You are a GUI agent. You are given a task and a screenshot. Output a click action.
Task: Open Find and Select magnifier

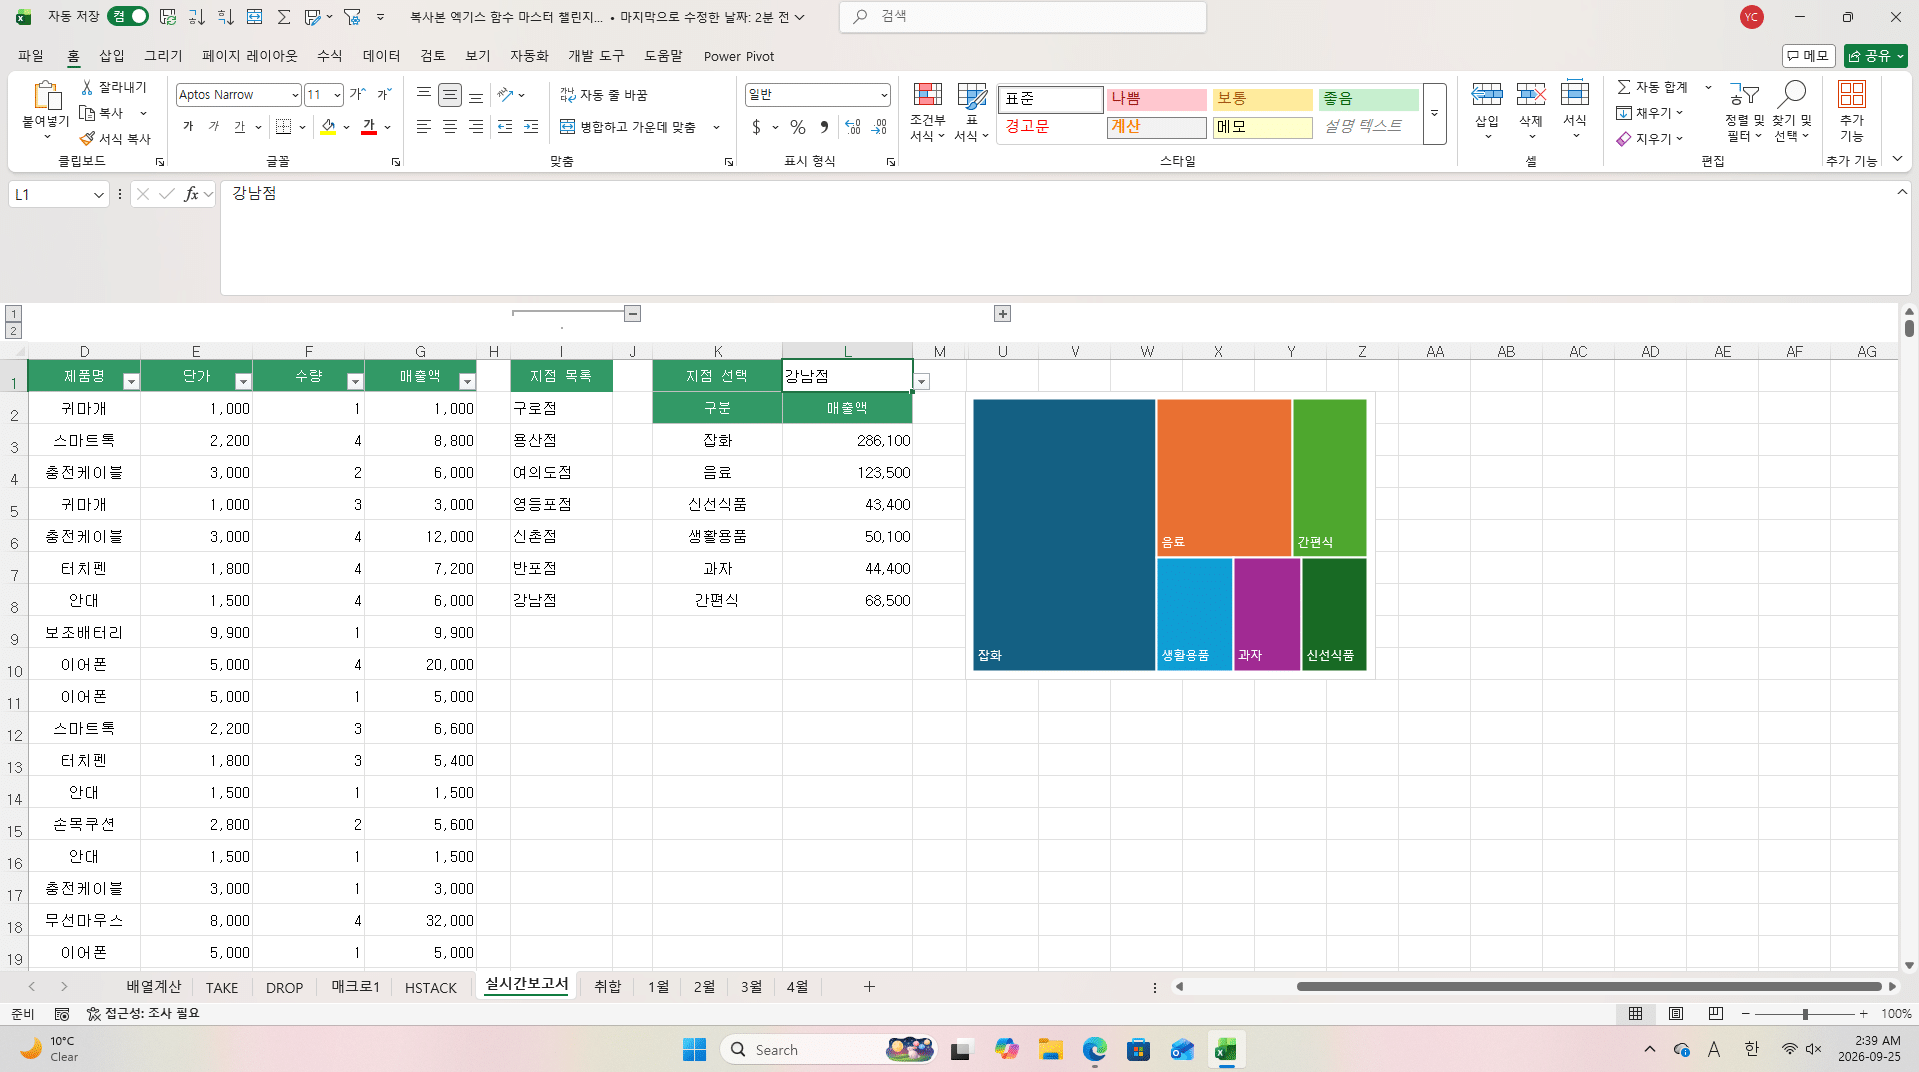(x=1791, y=112)
